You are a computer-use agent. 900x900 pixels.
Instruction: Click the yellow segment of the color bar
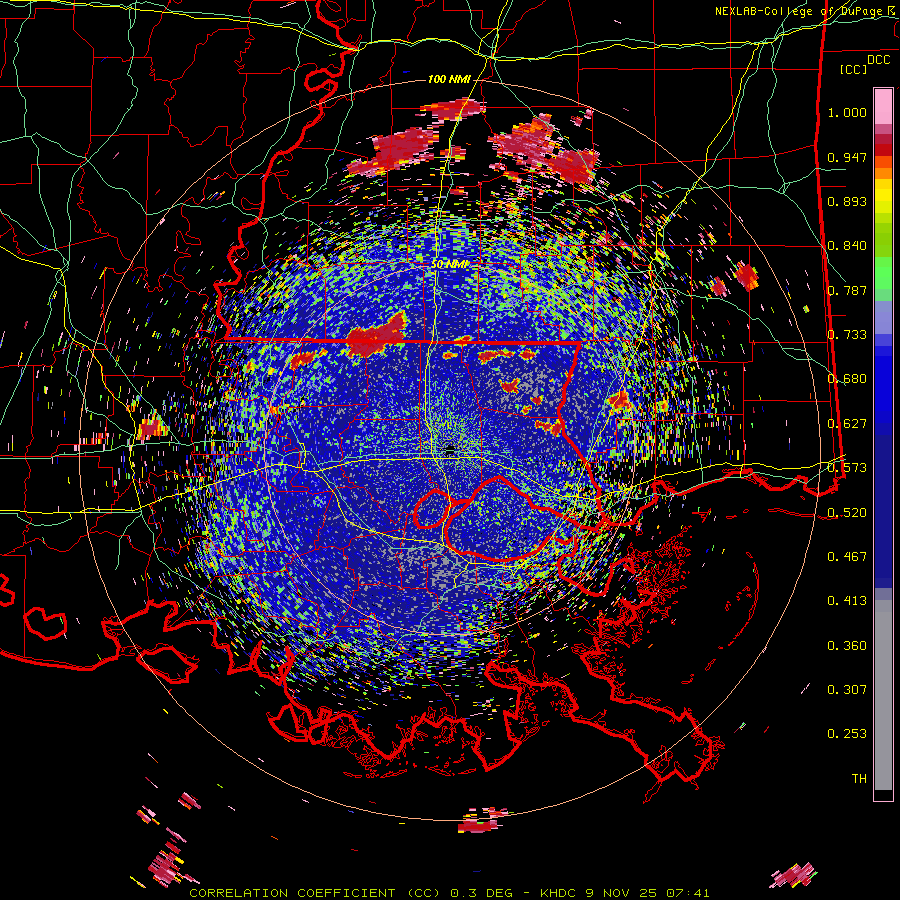tap(883, 197)
